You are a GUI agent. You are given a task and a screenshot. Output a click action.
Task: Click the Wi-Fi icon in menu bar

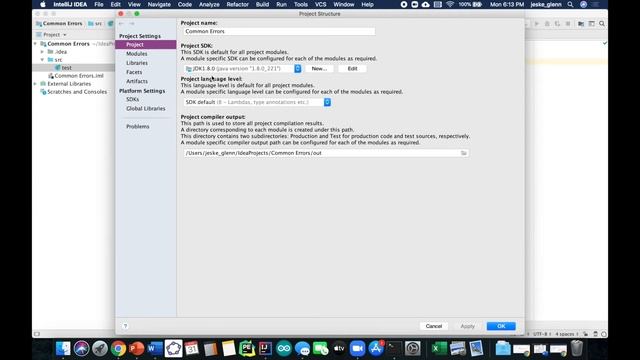point(450,4)
